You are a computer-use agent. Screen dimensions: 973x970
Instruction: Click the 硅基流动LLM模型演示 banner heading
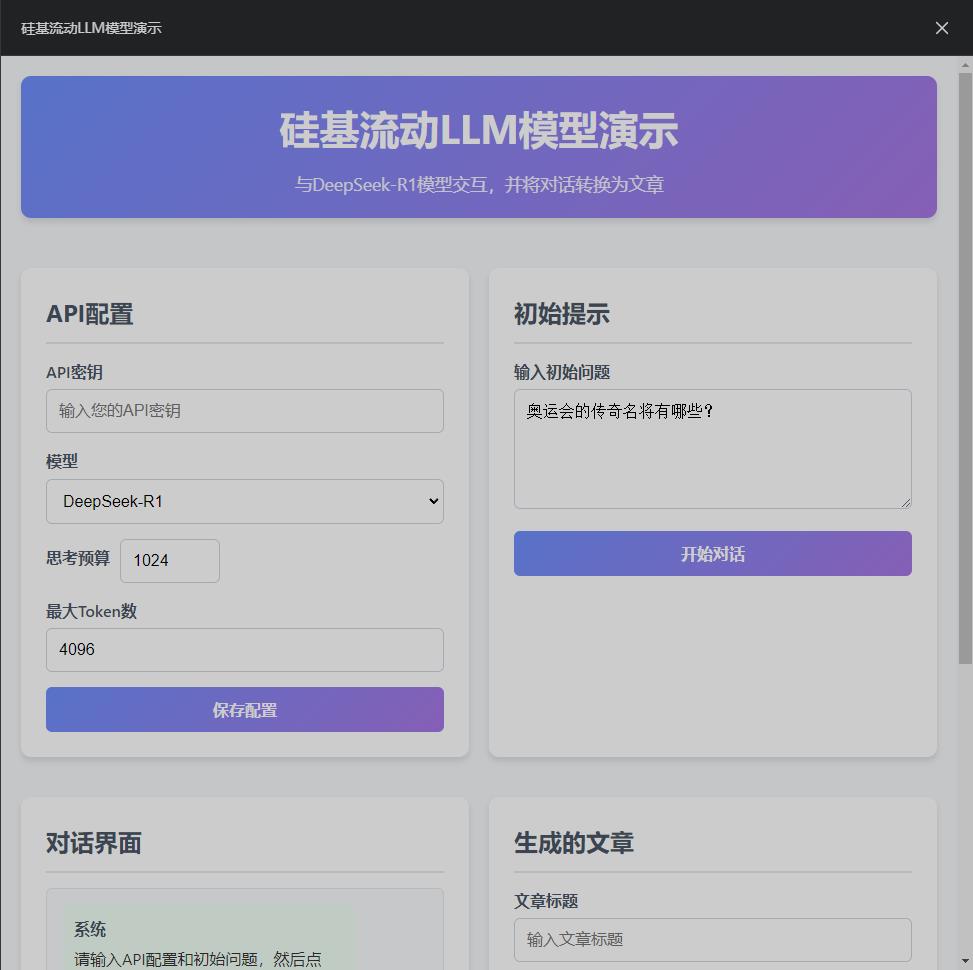point(478,130)
